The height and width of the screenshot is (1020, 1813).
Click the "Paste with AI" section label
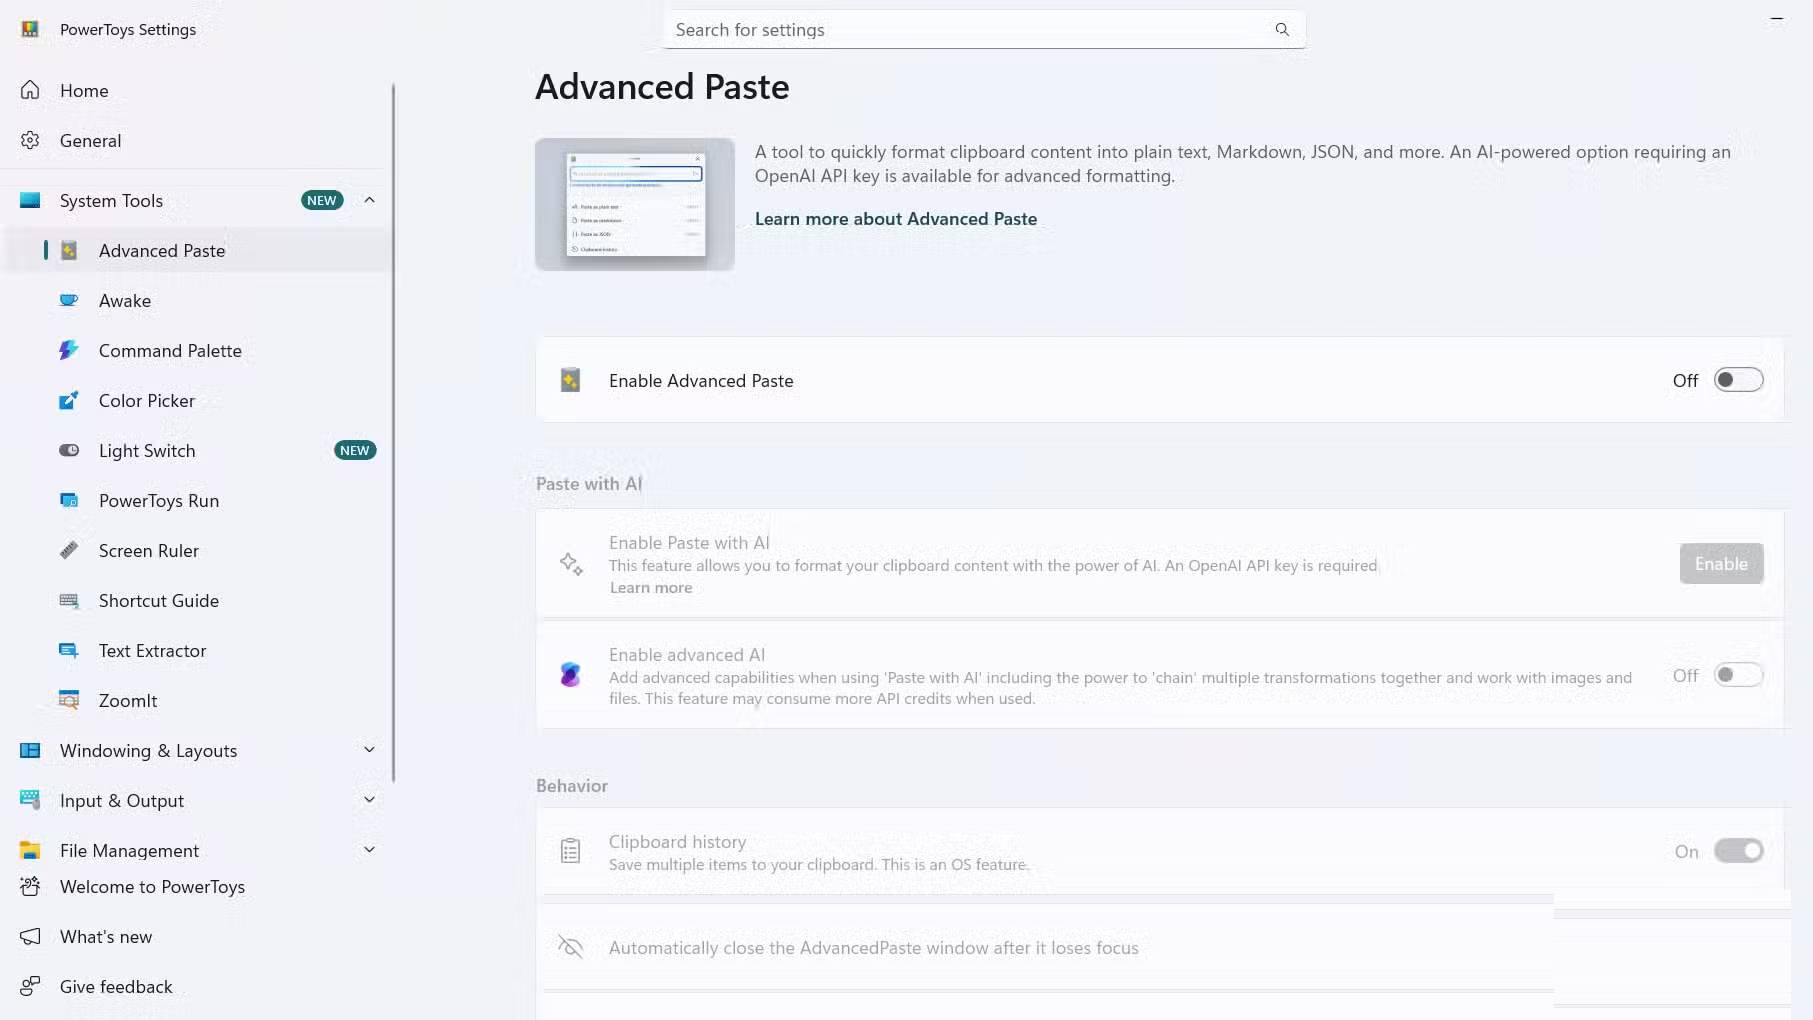(x=589, y=484)
